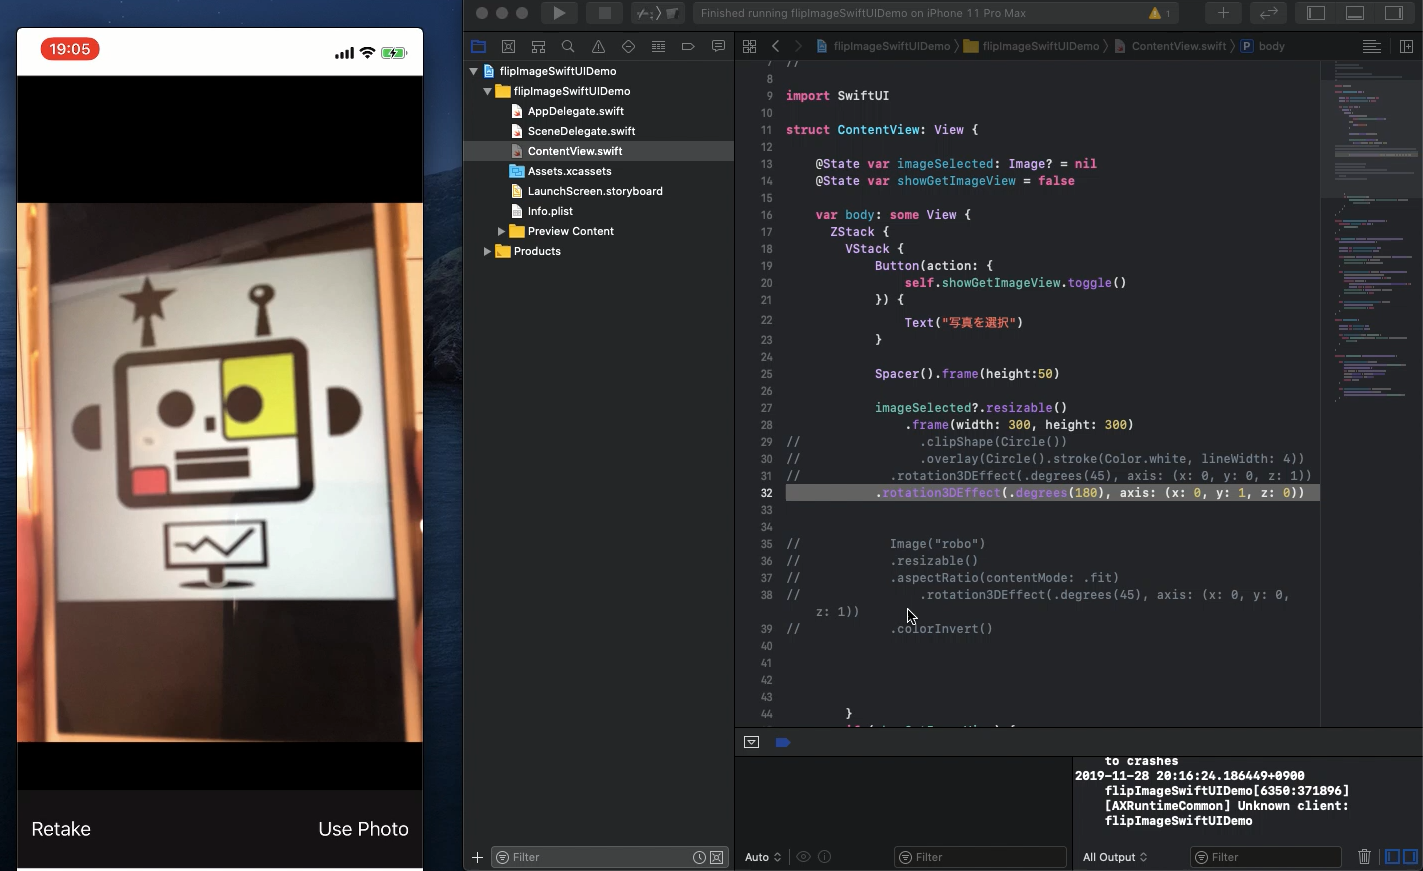Open the related items grid menu
Image resolution: width=1423 pixels, height=871 pixels.
749,46
